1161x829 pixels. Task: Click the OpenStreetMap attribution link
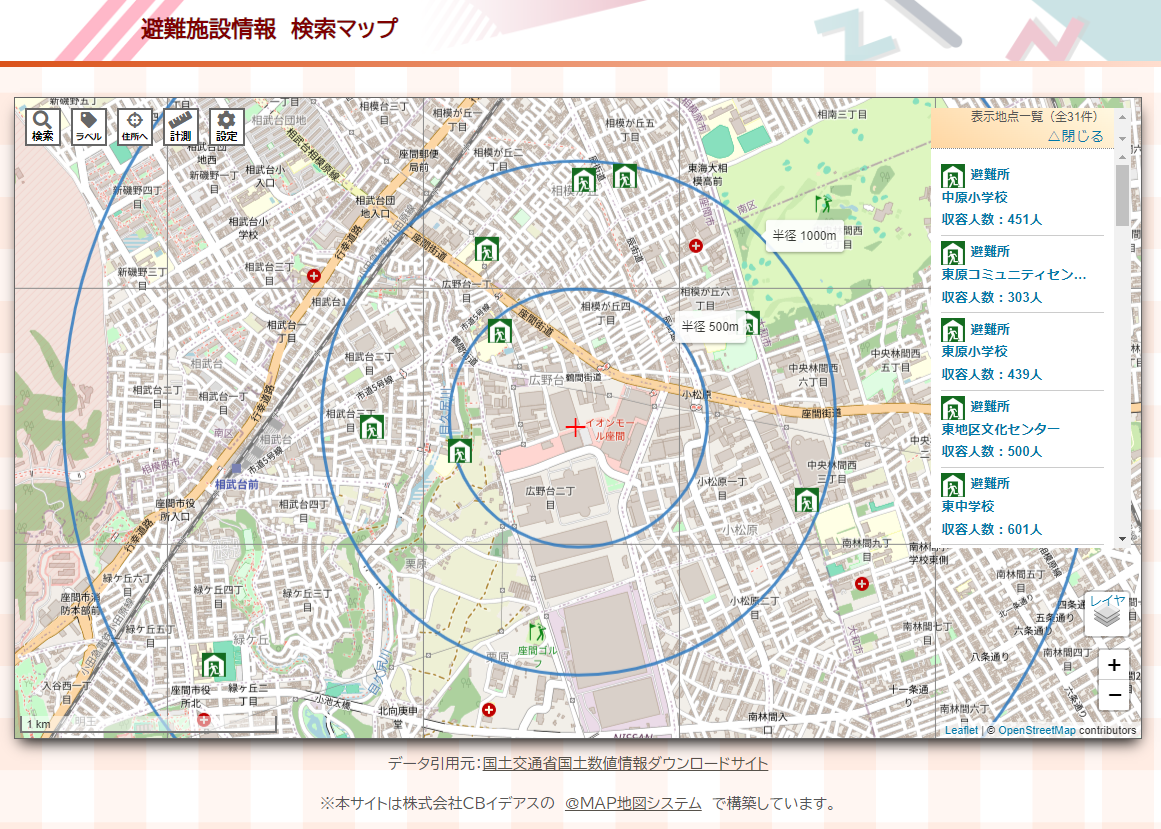coord(1036,730)
